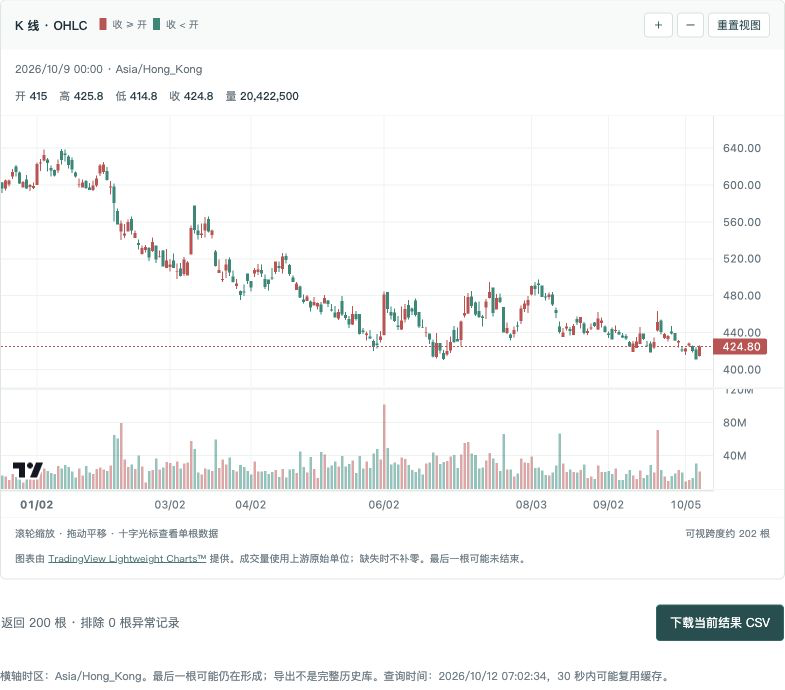Image resolution: width=785 pixels, height=690 pixels.
Task: Click the 640.00 price axis label
Action: click(741, 148)
